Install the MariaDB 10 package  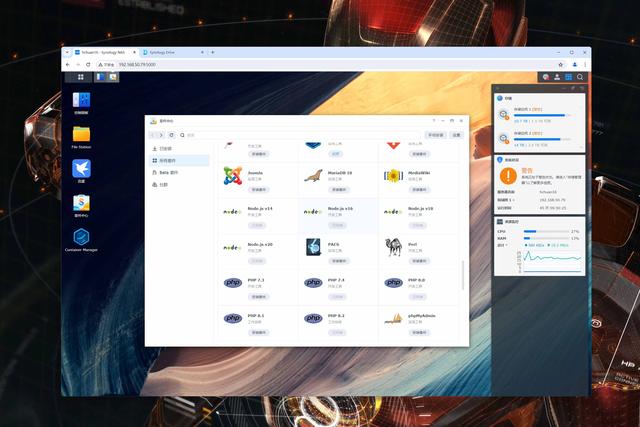coord(339,189)
